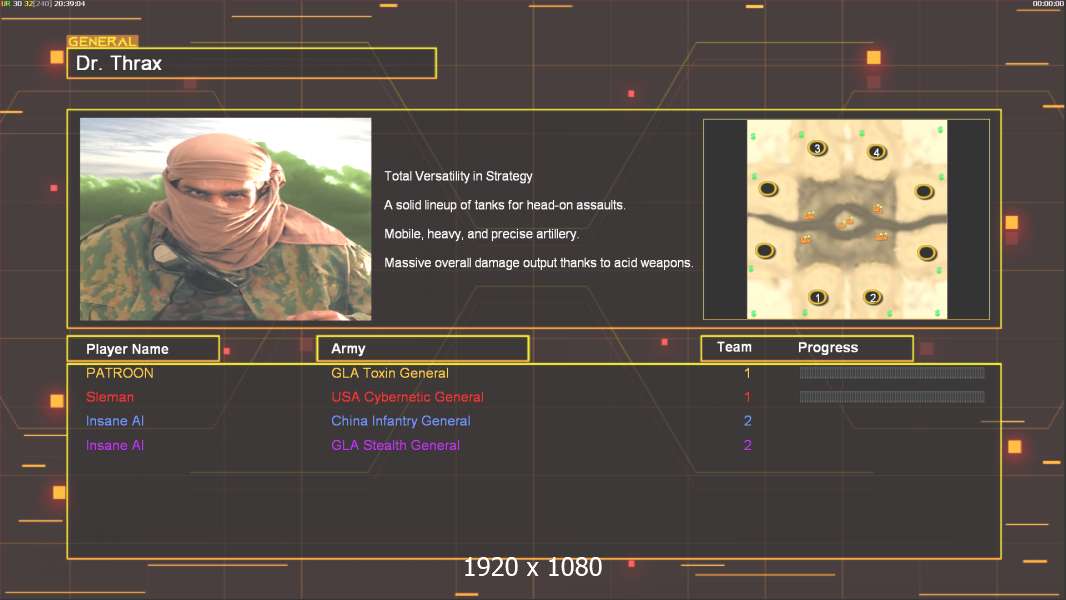Click the Dr. Thrax general portrait

pyautogui.click(x=226, y=219)
